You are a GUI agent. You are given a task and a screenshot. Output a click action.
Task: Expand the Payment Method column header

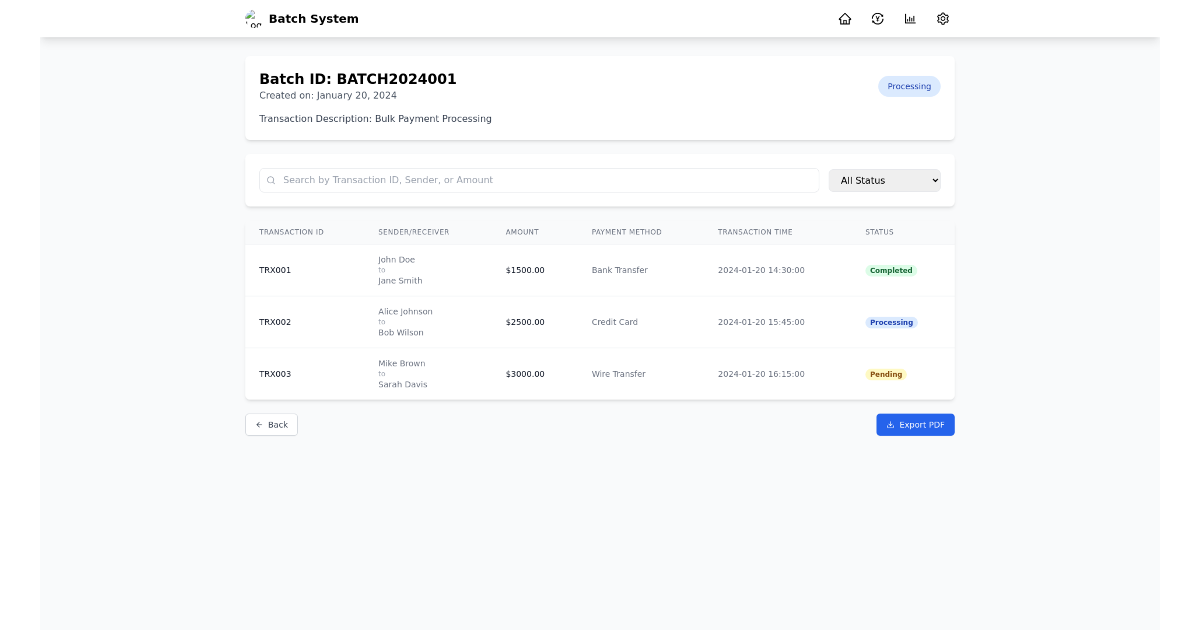tap(625, 231)
